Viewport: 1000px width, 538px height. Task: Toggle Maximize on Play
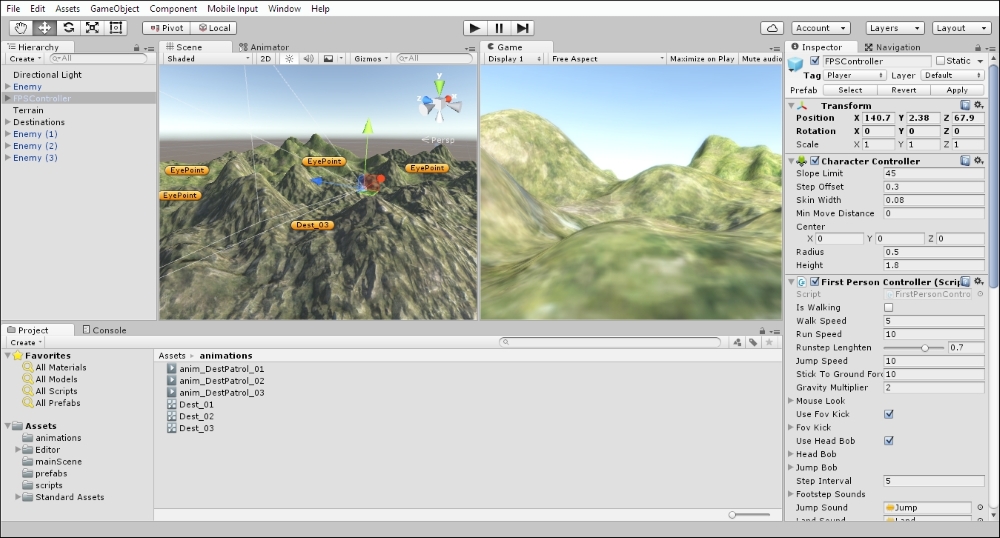tap(702, 59)
